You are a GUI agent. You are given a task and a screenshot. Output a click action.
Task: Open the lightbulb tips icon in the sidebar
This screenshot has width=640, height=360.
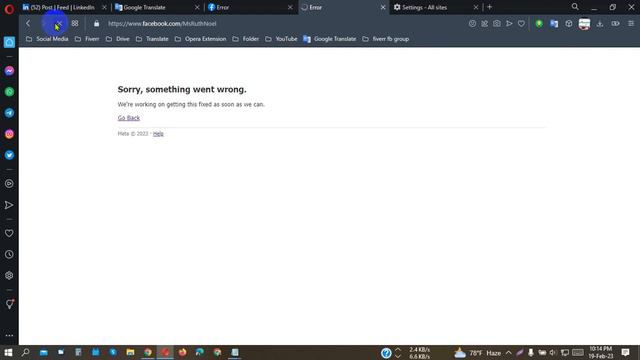click(9, 304)
